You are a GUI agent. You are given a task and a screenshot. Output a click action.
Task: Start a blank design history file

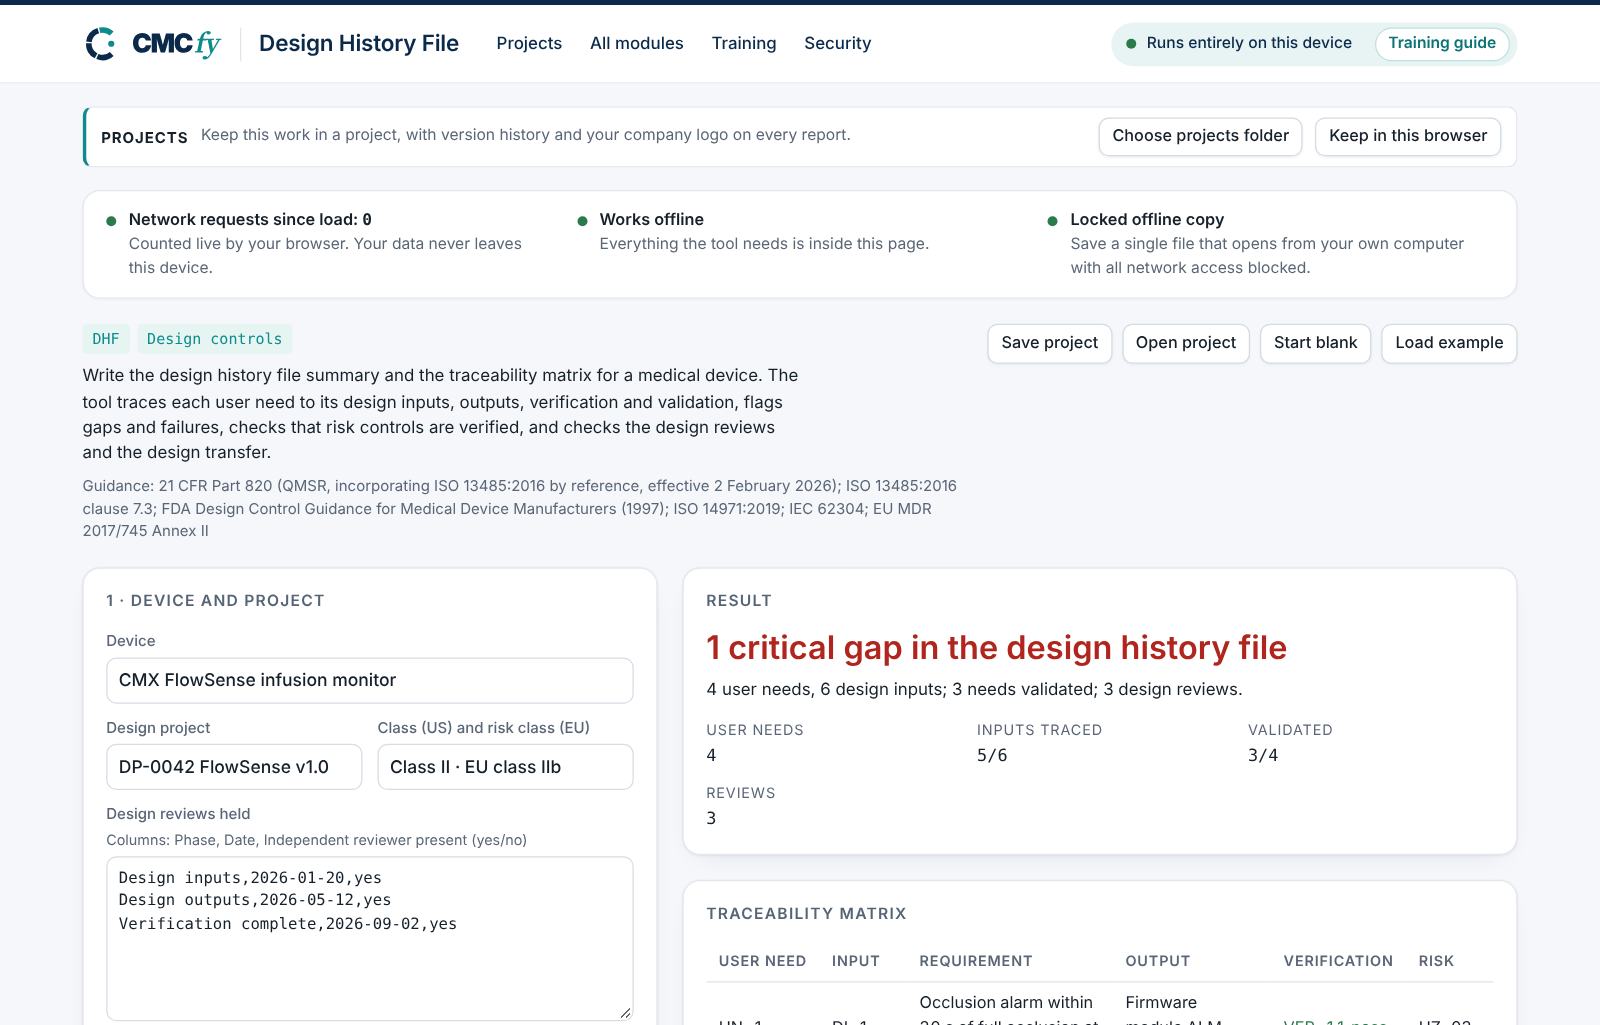coord(1315,343)
